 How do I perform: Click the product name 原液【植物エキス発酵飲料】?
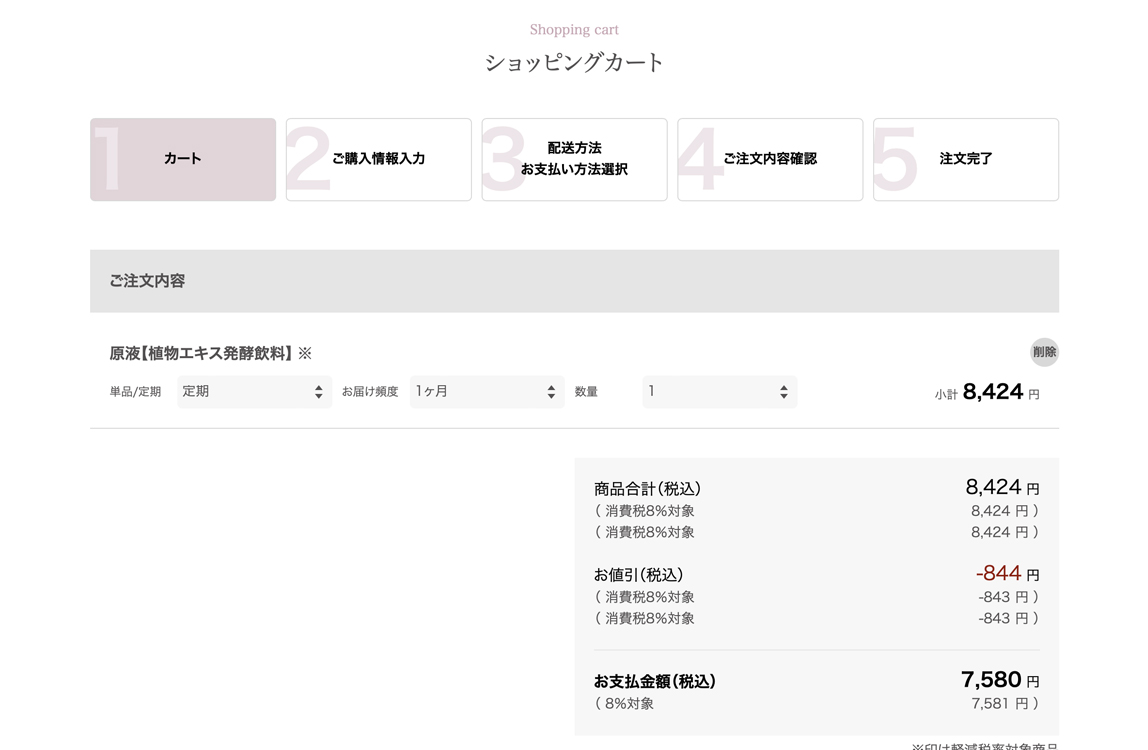(x=200, y=352)
